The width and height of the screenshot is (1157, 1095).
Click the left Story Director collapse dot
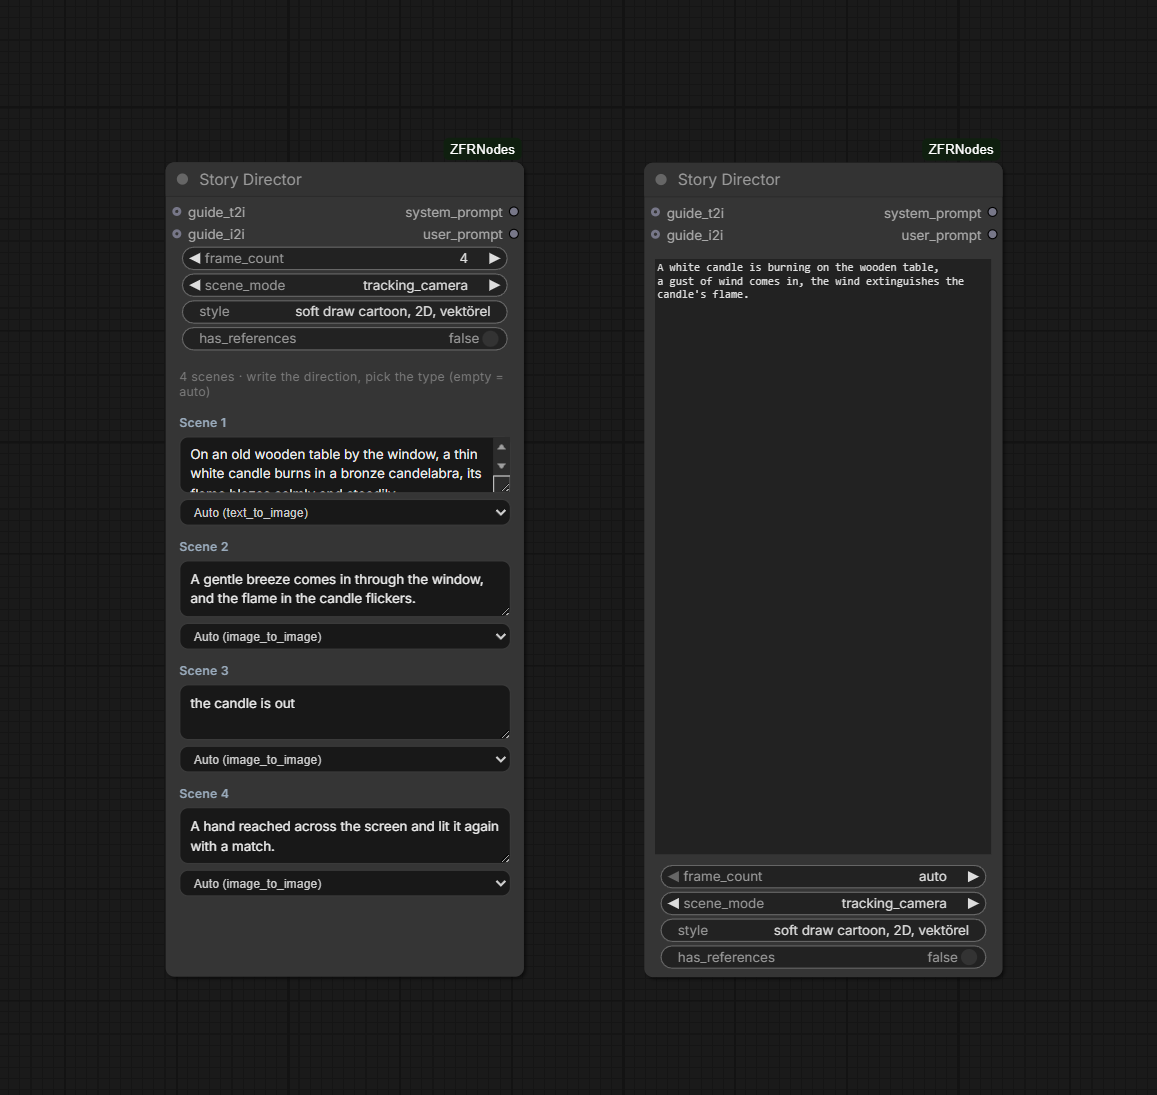coord(183,179)
